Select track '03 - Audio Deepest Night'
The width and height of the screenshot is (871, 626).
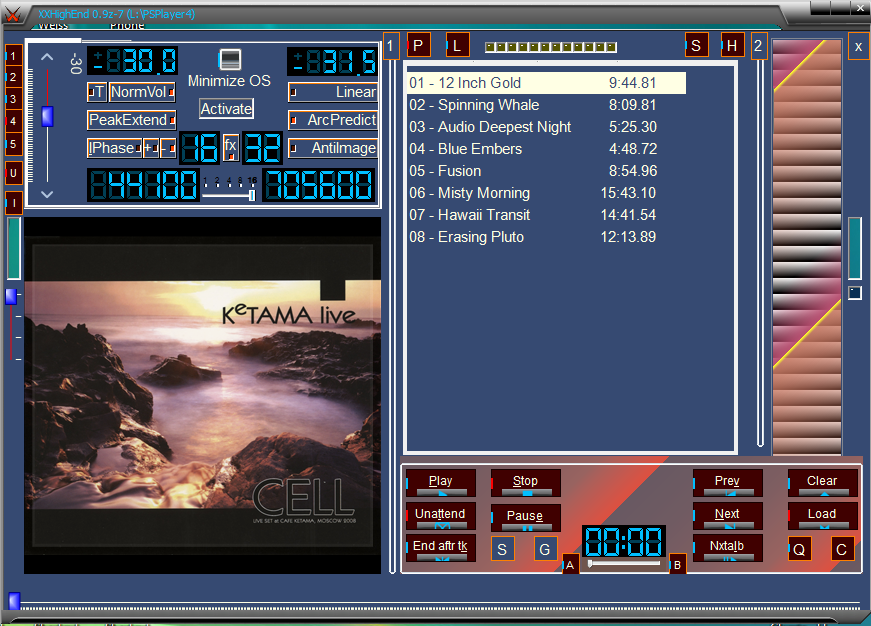(547, 127)
